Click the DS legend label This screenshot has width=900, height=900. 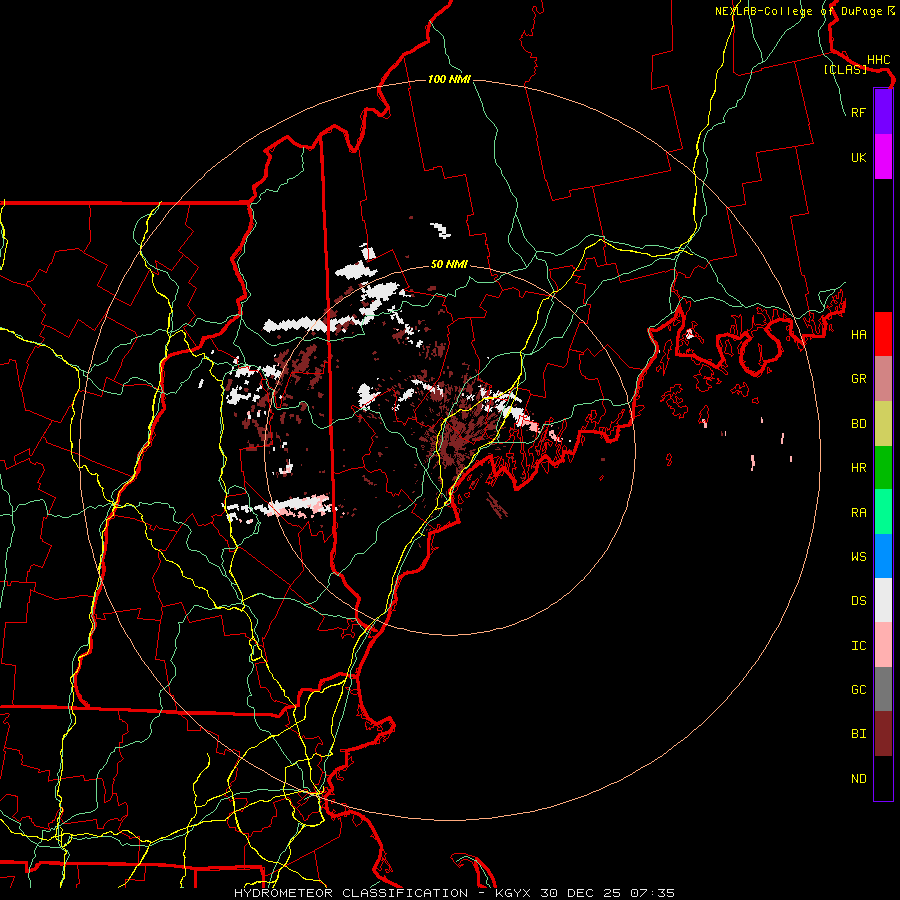(858, 601)
